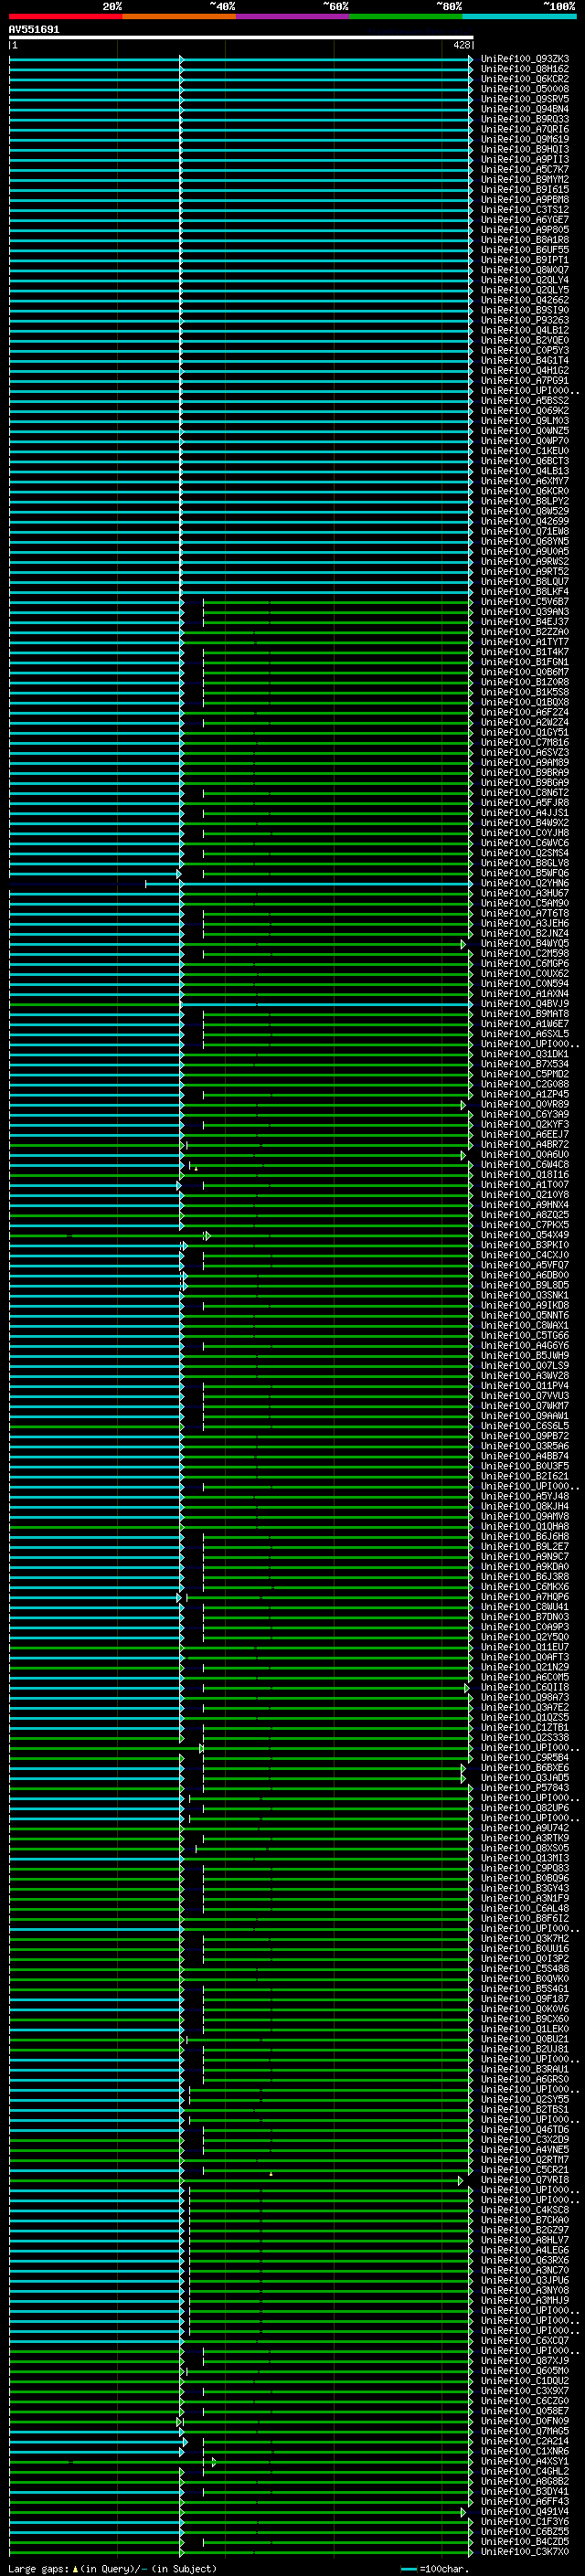Select hit label UniRef100_Q3SNK1
This screenshot has width=585, height=2576.
pos(525,1296)
